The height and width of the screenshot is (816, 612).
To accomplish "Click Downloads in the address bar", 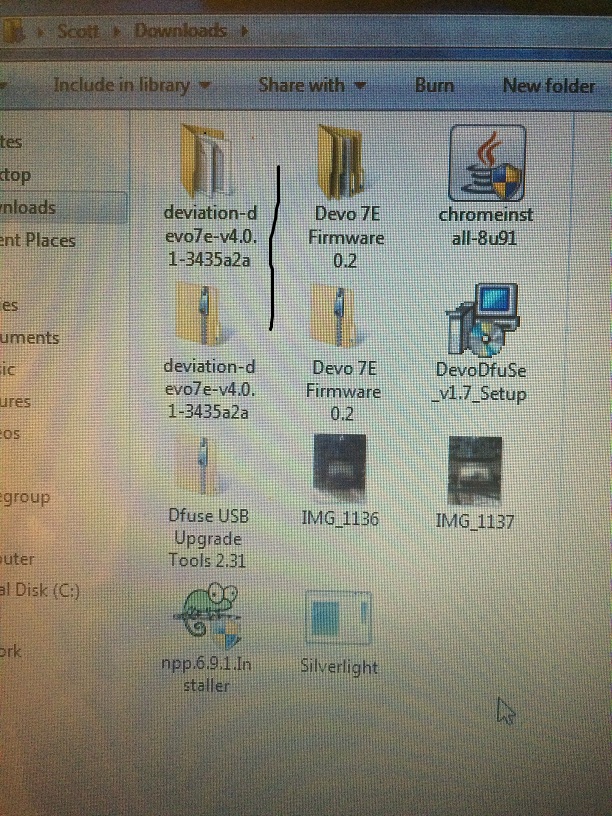I will tap(180, 31).
